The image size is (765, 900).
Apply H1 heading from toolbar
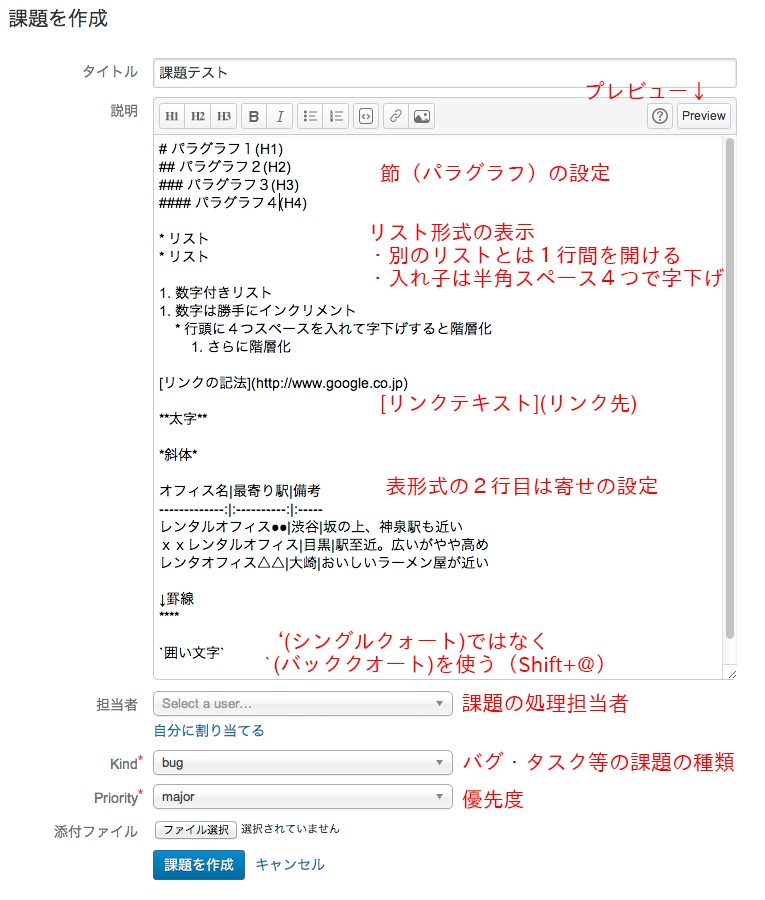(x=172, y=117)
